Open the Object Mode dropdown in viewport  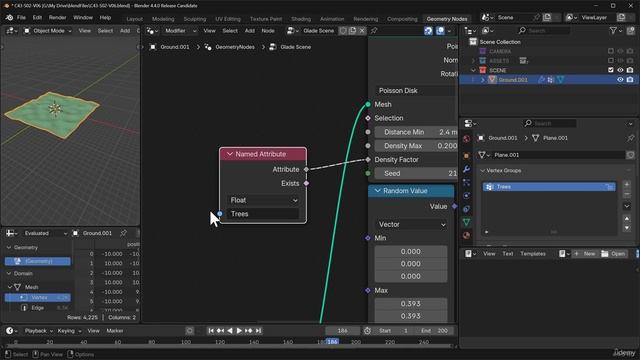(x=47, y=31)
